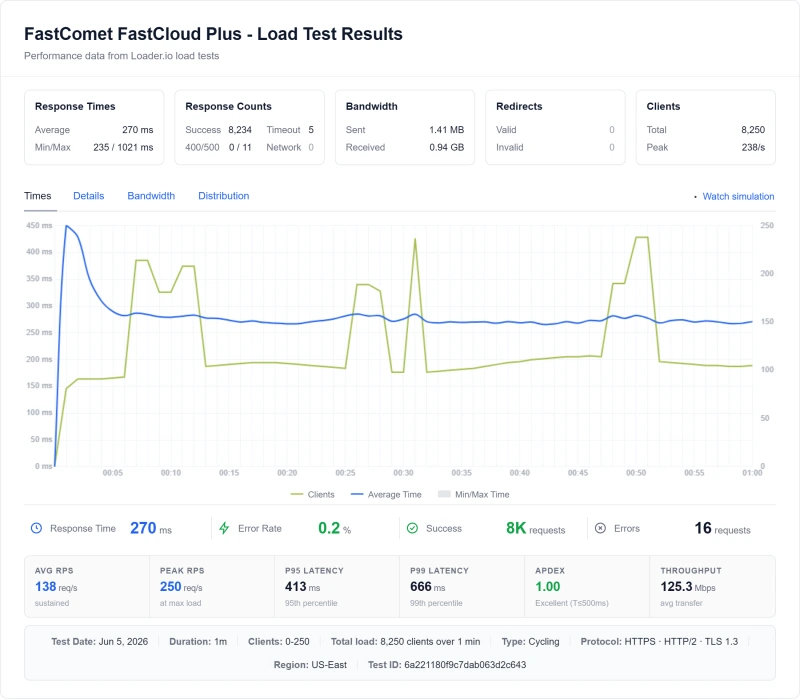
Task: Click the Bandwidth card heading
Action: (x=371, y=106)
